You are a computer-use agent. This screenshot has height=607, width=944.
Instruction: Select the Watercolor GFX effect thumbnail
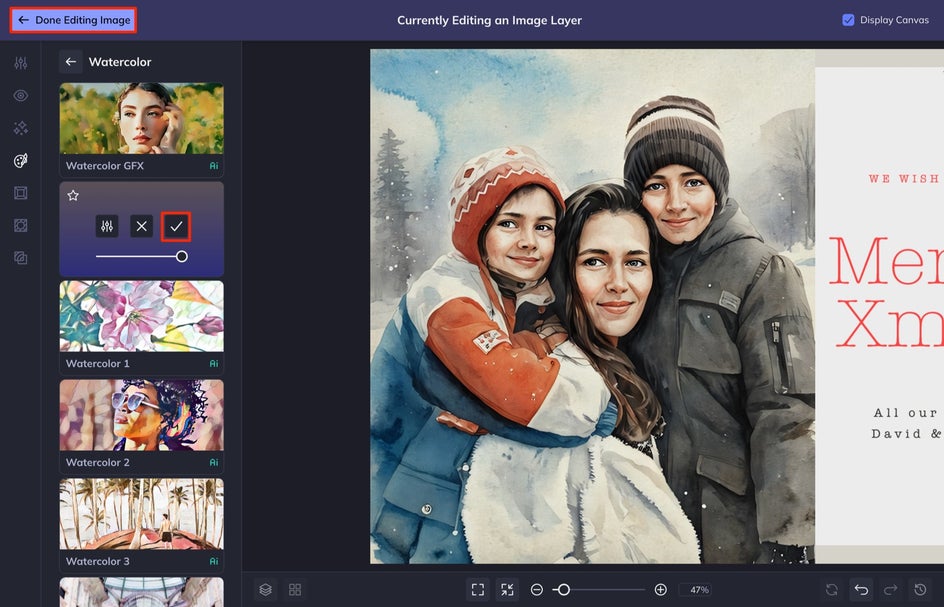coord(141,118)
